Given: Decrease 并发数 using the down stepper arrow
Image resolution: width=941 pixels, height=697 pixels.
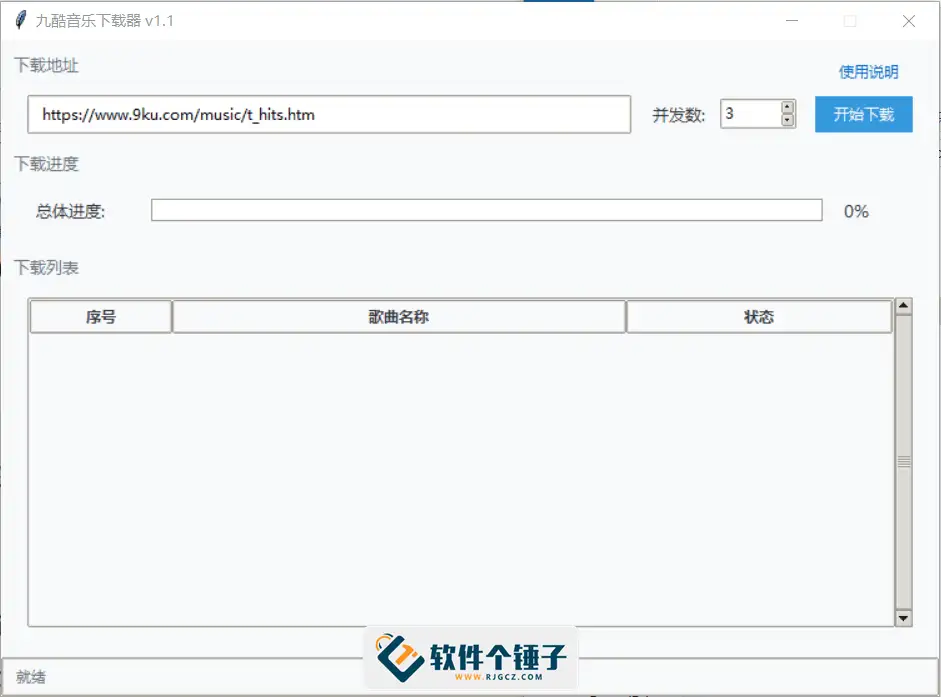Looking at the screenshot, I should tap(788, 121).
